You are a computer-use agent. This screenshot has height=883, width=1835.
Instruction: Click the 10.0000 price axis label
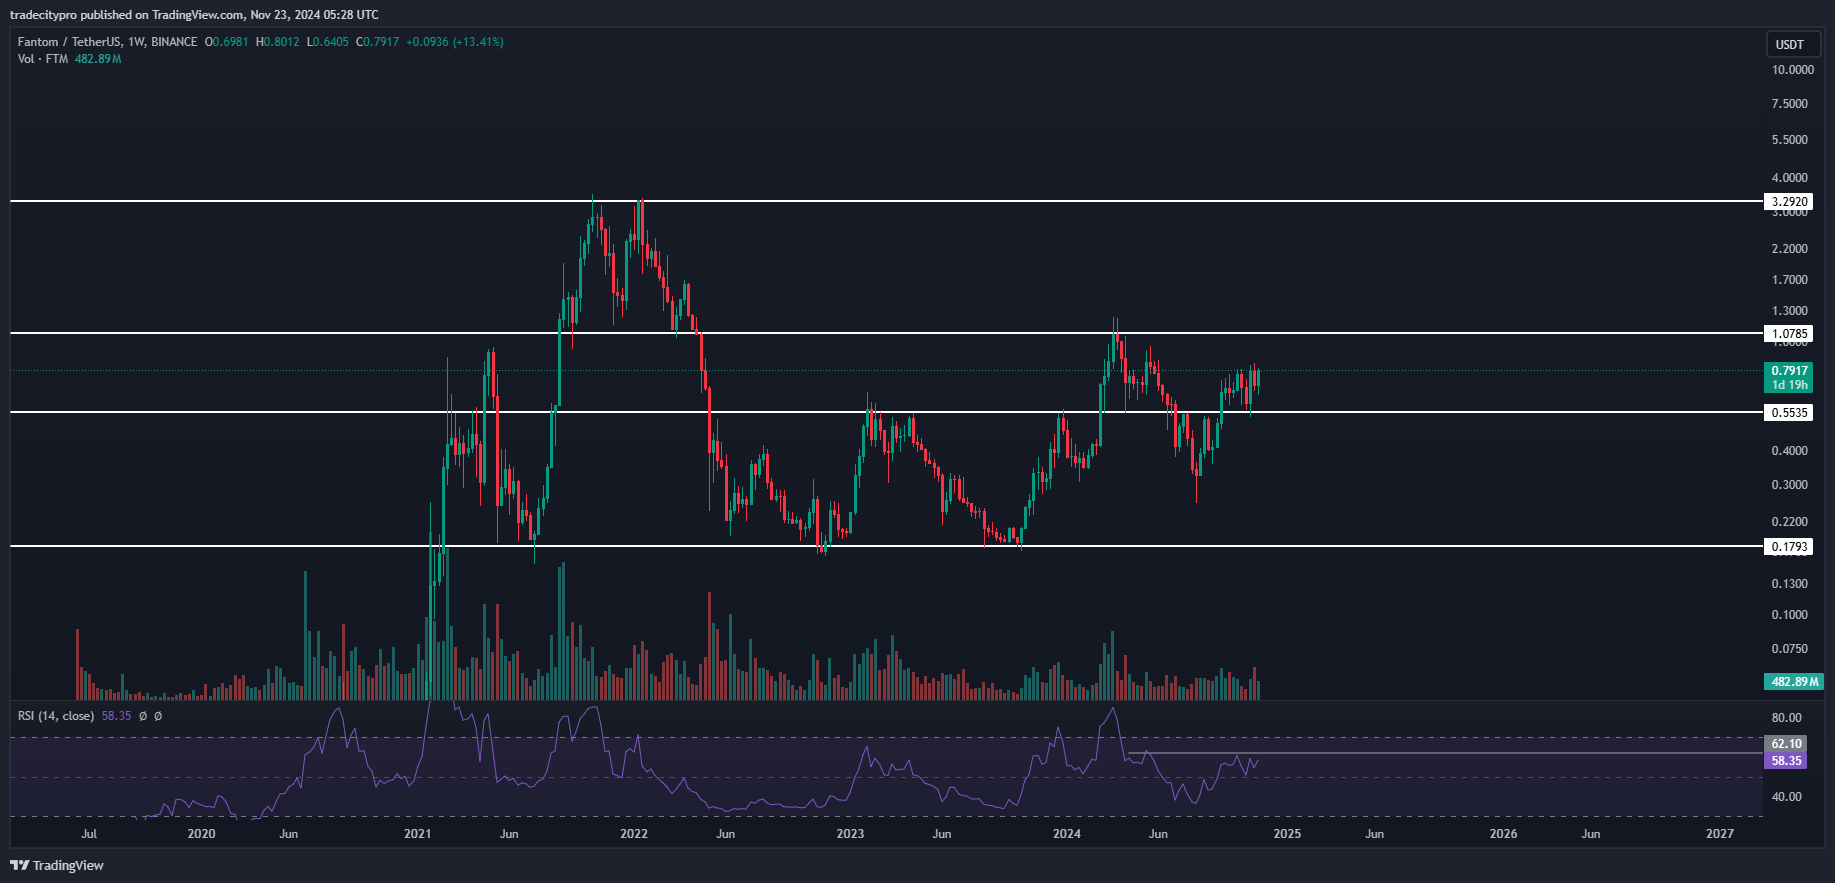click(x=1793, y=70)
